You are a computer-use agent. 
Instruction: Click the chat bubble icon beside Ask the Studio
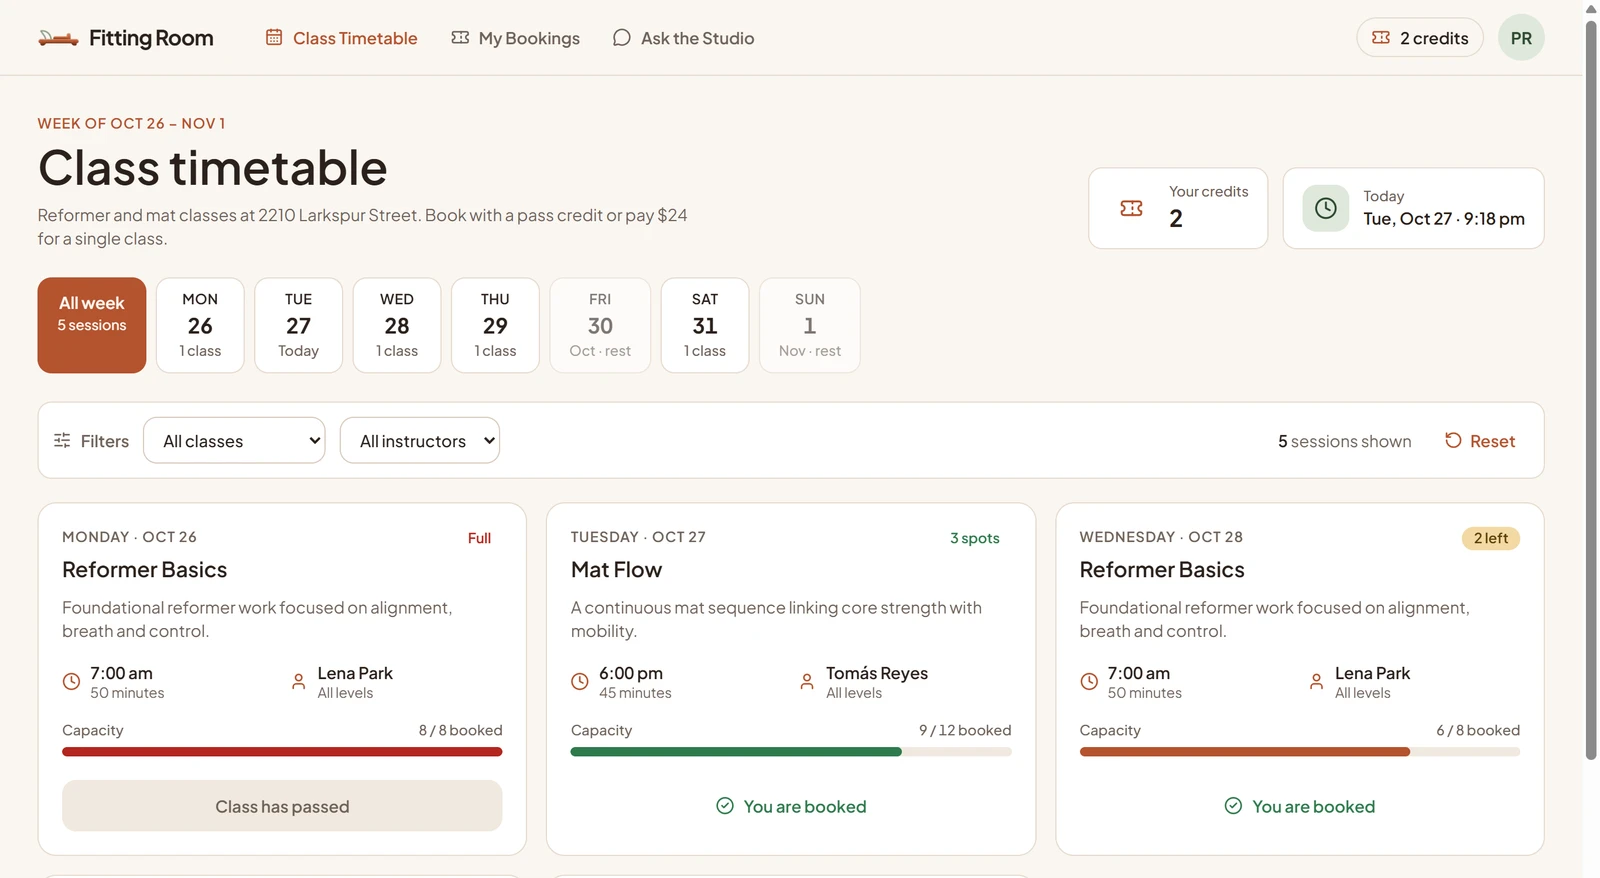coord(622,37)
